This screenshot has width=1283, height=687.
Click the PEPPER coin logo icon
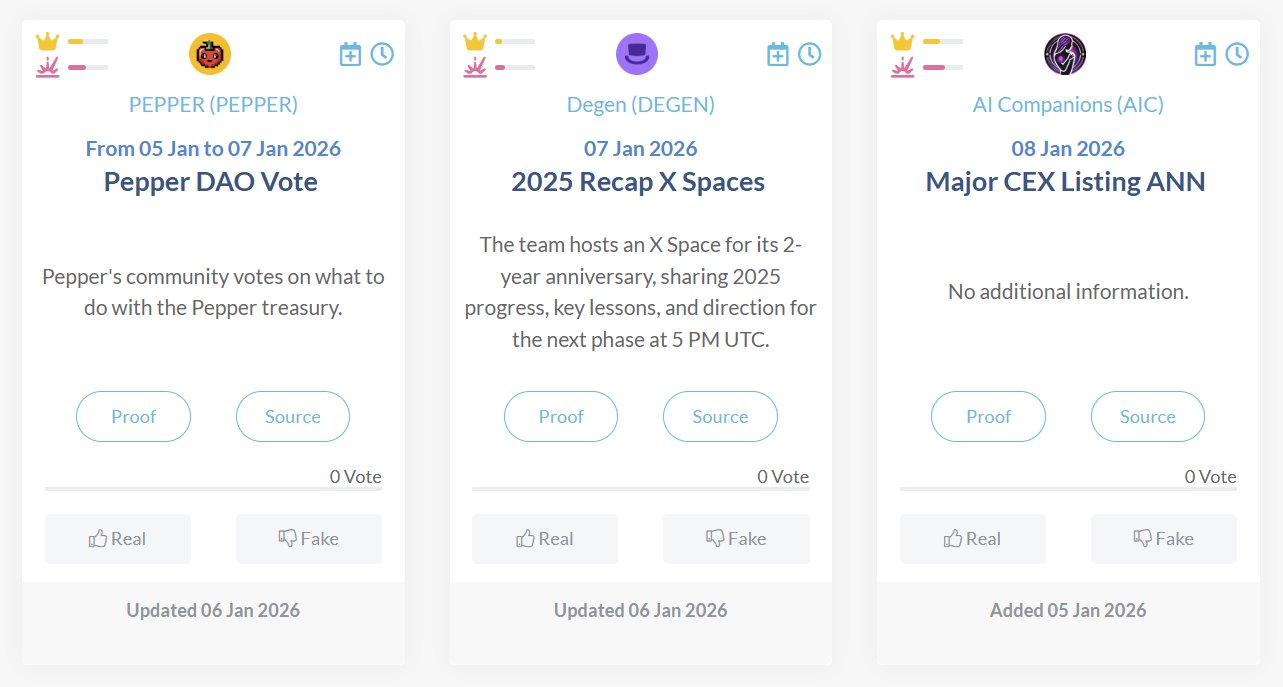[210, 54]
